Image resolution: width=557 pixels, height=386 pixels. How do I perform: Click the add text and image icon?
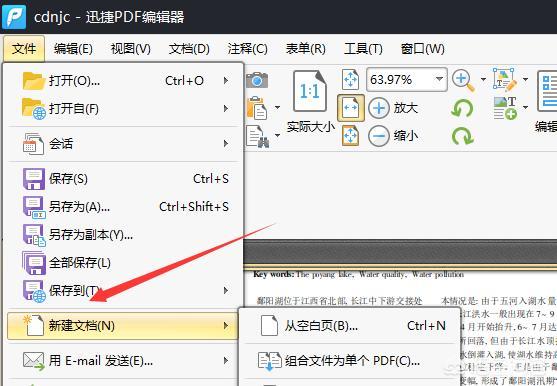[505, 108]
